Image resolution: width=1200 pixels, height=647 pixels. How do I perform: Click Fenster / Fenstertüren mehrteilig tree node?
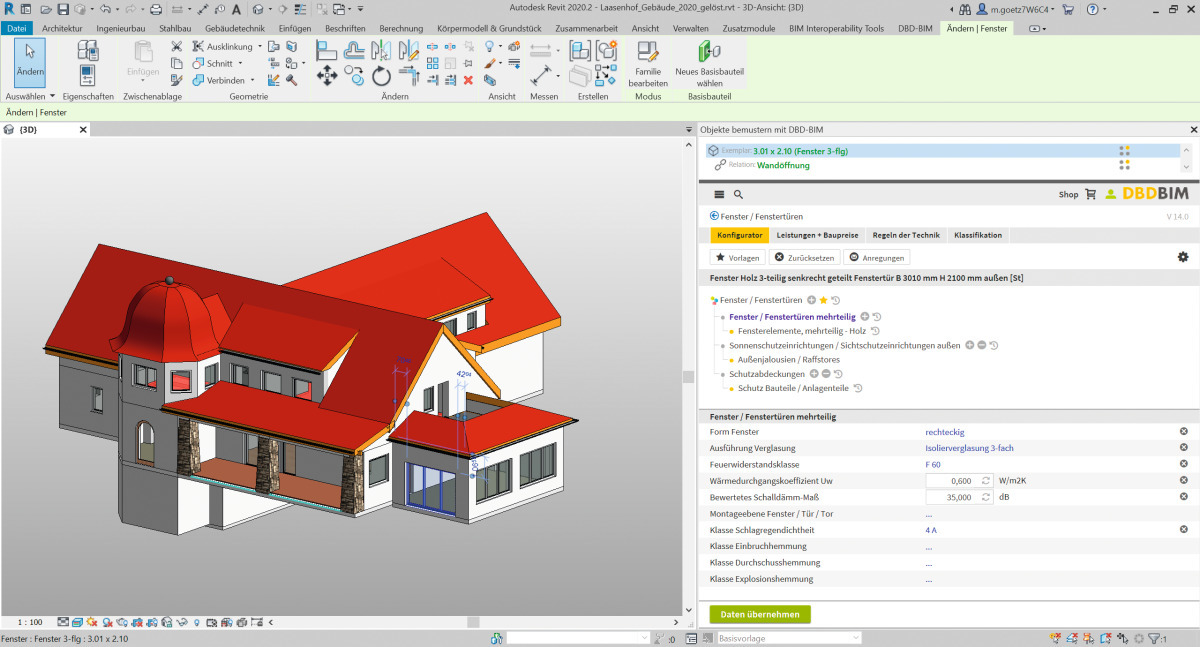pyautogui.click(x=792, y=316)
